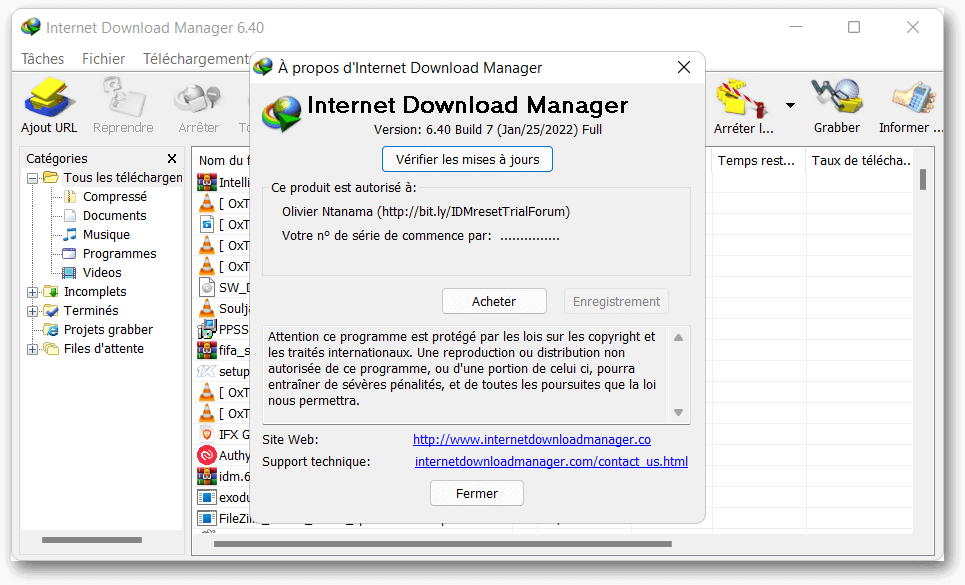Select the Documents category
This screenshot has width=965, height=585.
[114, 215]
